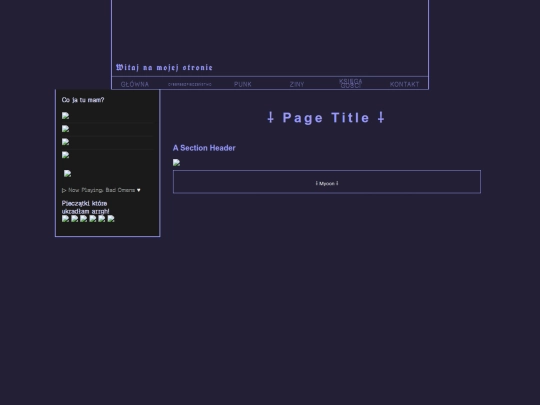Click the 'Page Title' heading
This screenshot has width=540, height=405.
click(x=326, y=118)
